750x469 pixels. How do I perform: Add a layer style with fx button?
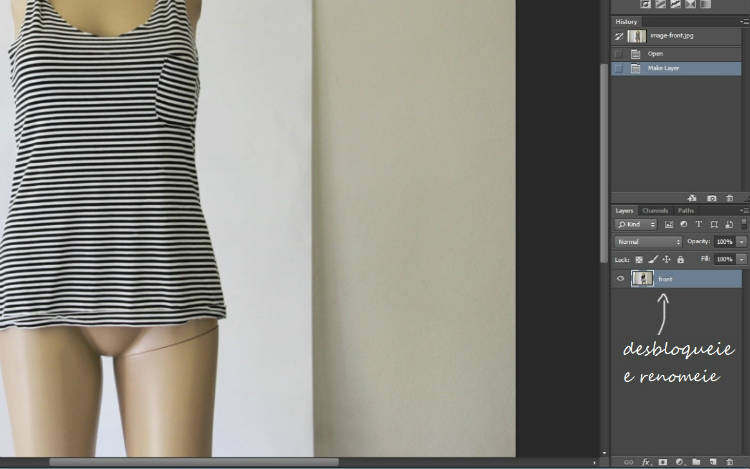pos(646,462)
